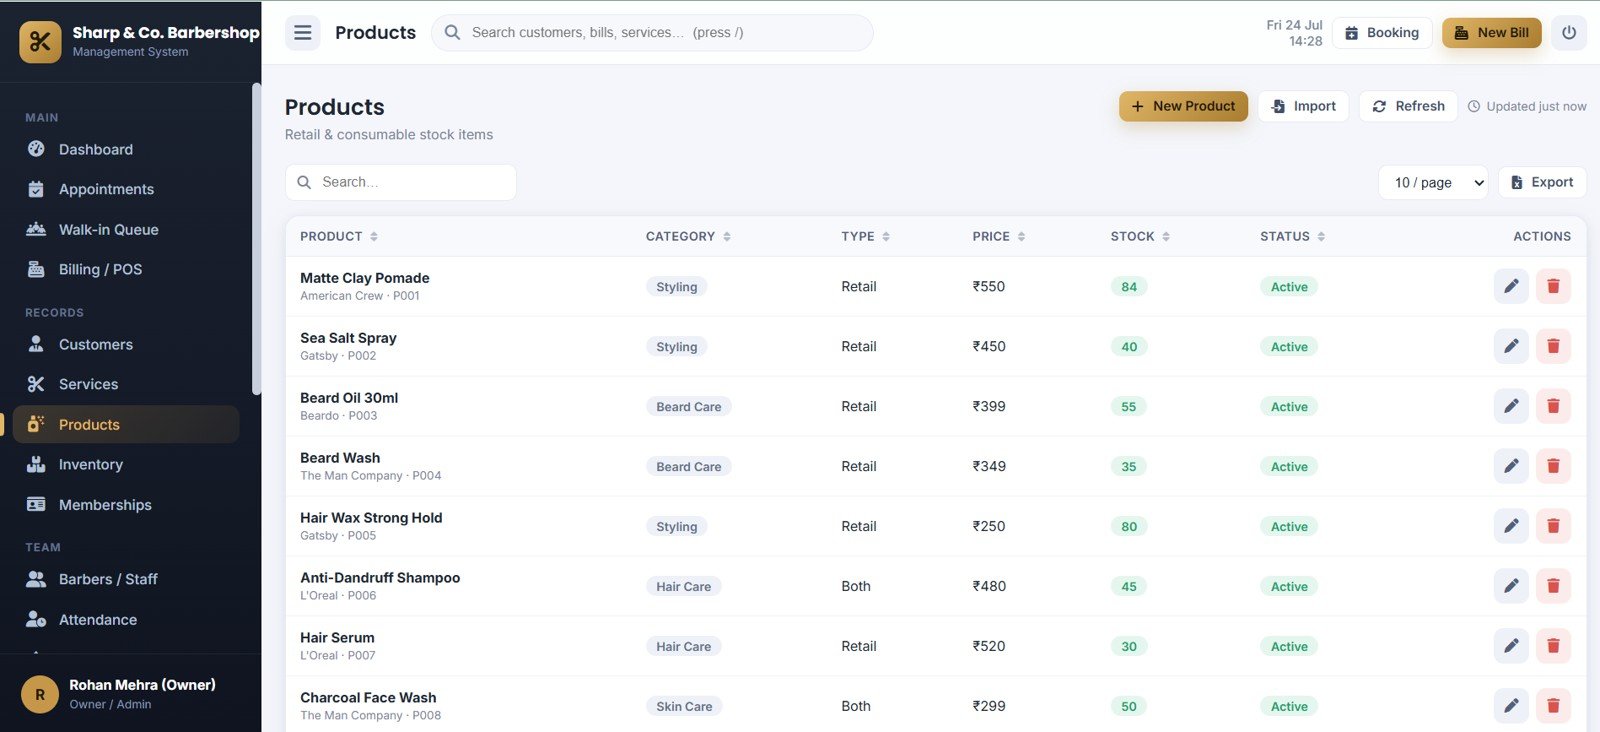Sort table by Status column
The width and height of the screenshot is (1600, 732).
pos(1292,237)
